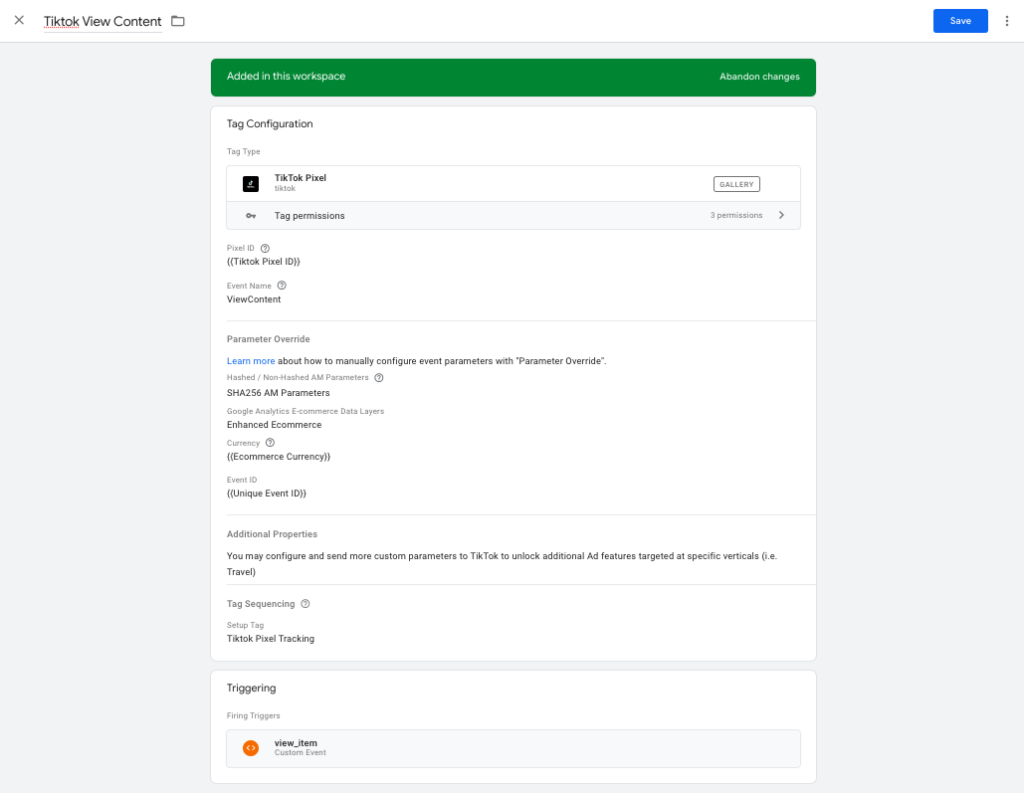Show help for Tag Sequencing
The height and width of the screenshot is (793, 1024).
coord(305,604)
